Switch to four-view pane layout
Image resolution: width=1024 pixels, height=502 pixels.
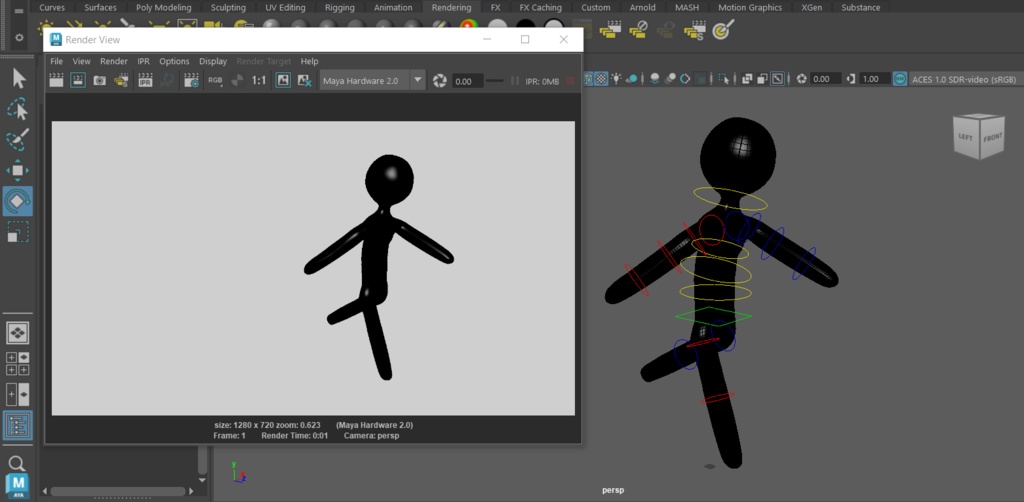pyautogui.click(x=18, y=364)
